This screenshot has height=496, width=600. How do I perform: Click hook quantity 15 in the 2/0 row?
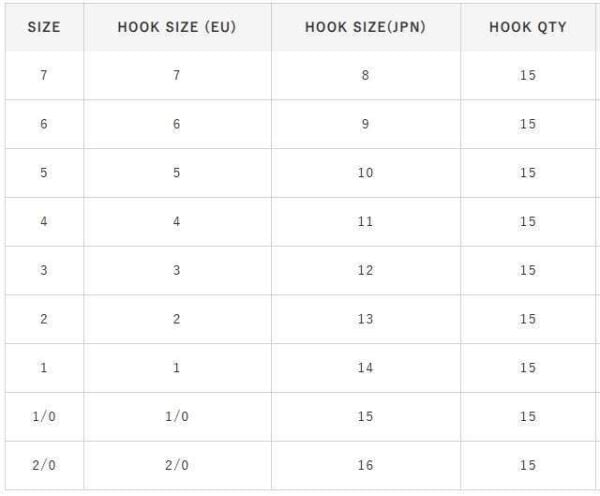click(x=527, y=465)
